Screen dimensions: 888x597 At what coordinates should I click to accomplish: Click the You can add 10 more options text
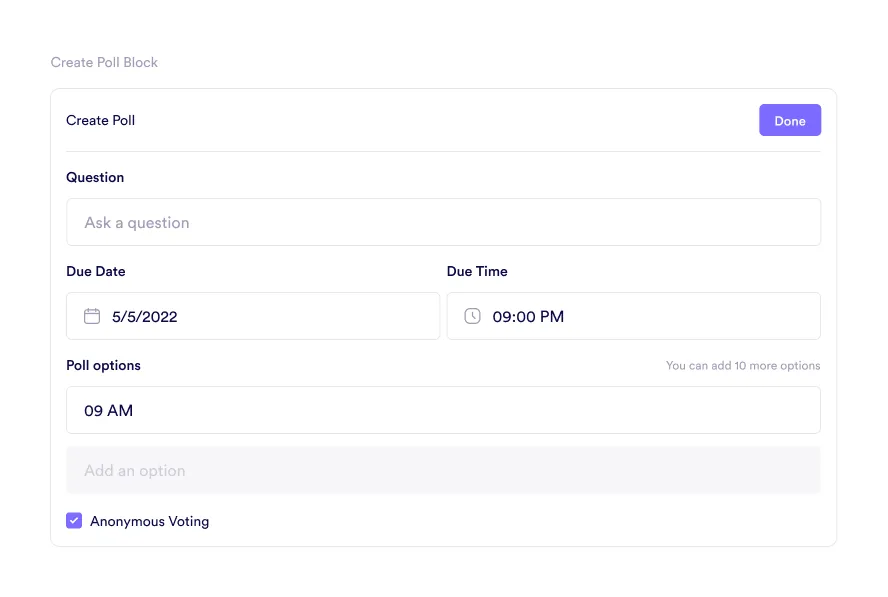[743, 365]
